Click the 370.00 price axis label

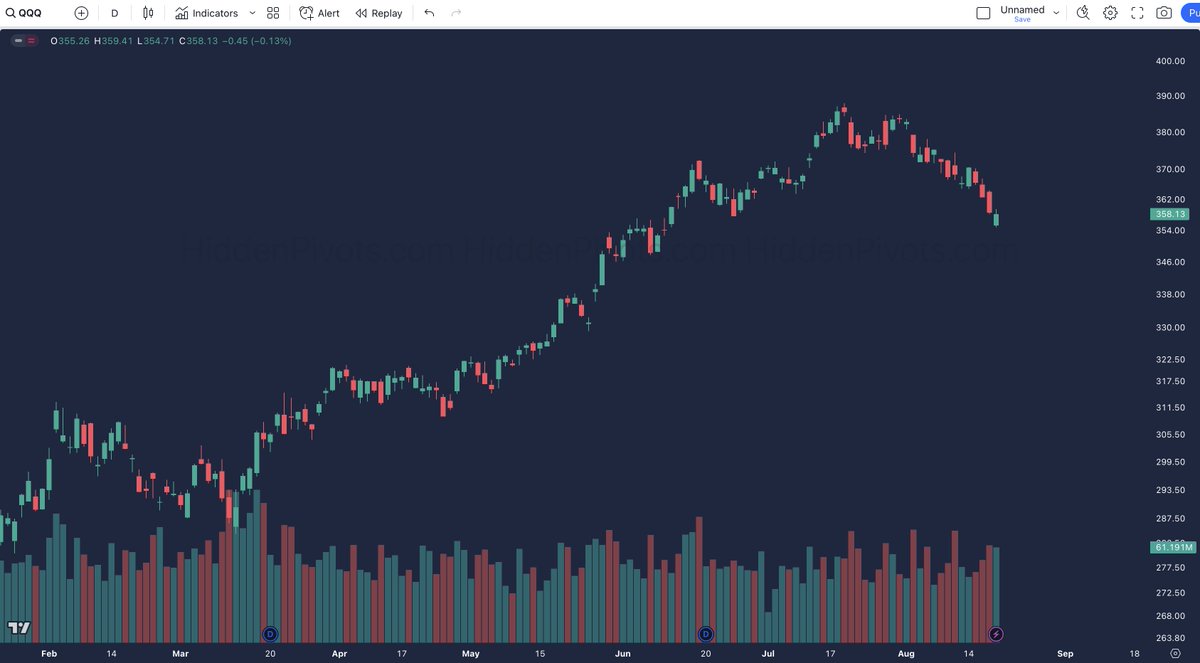point(1170,169)
